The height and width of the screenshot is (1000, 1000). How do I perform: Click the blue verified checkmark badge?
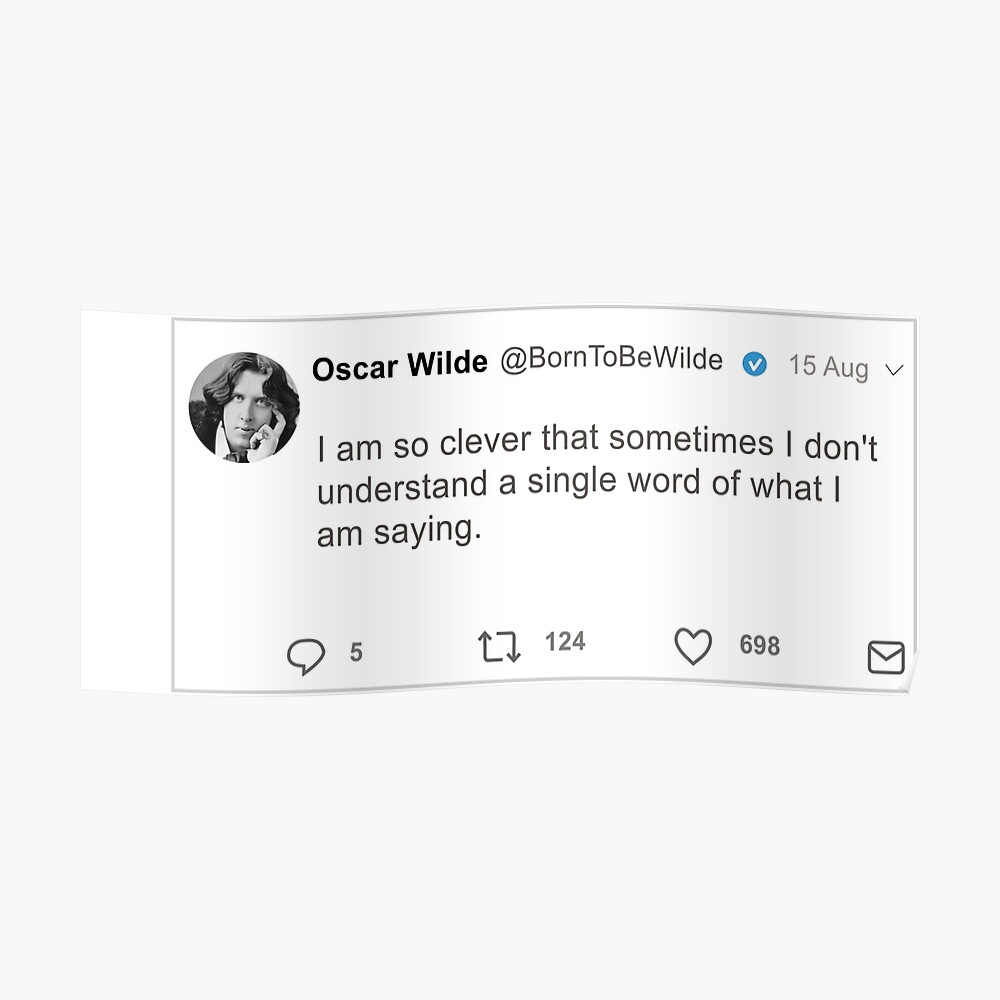point(754,365)
